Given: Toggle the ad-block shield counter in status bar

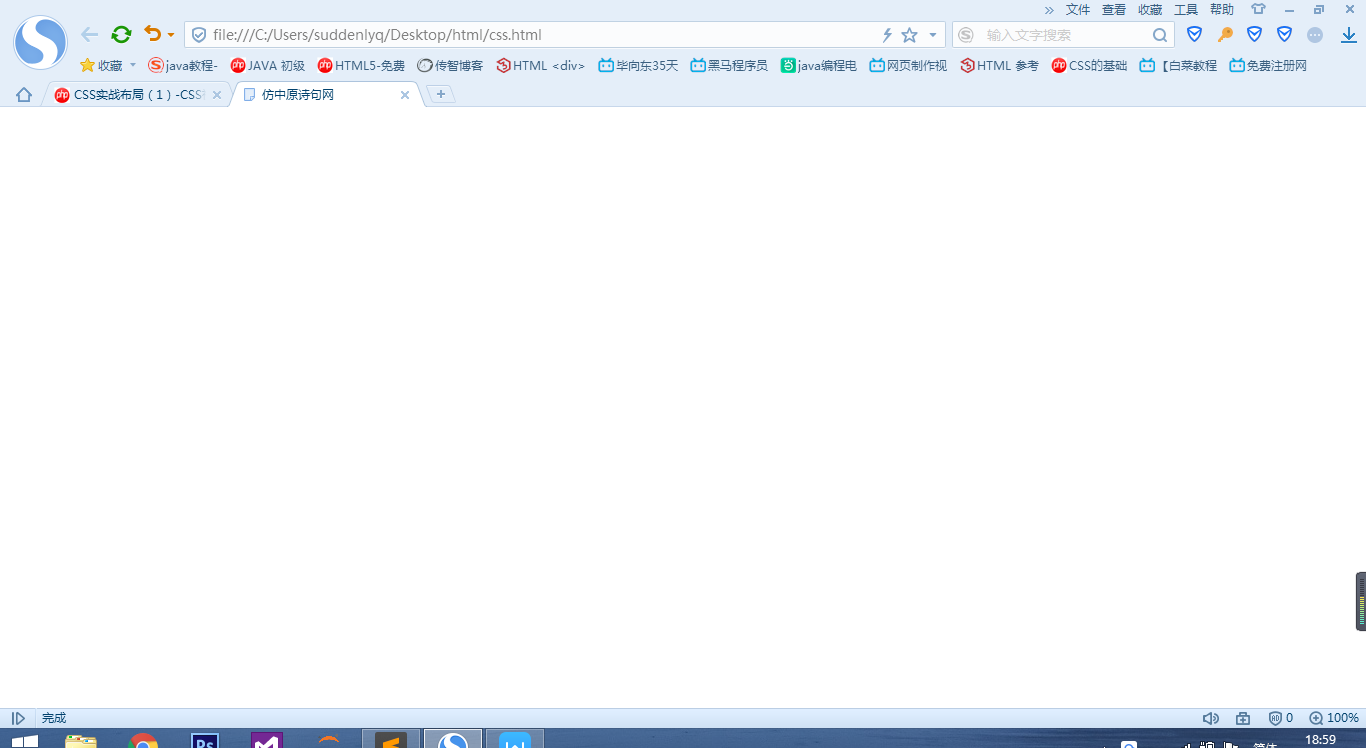Looking at the screenshot, I should click(1281, 718).
